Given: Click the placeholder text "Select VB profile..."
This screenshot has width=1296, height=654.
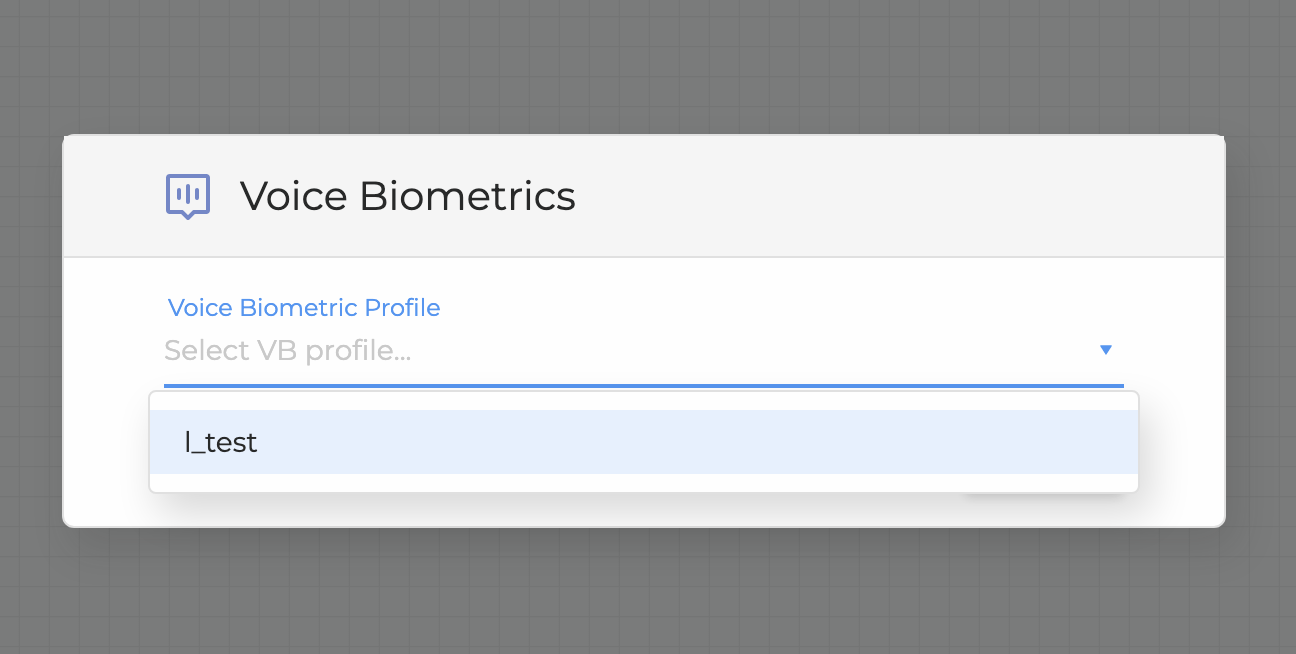Looking at the screenshot, I should click(288, 351).
